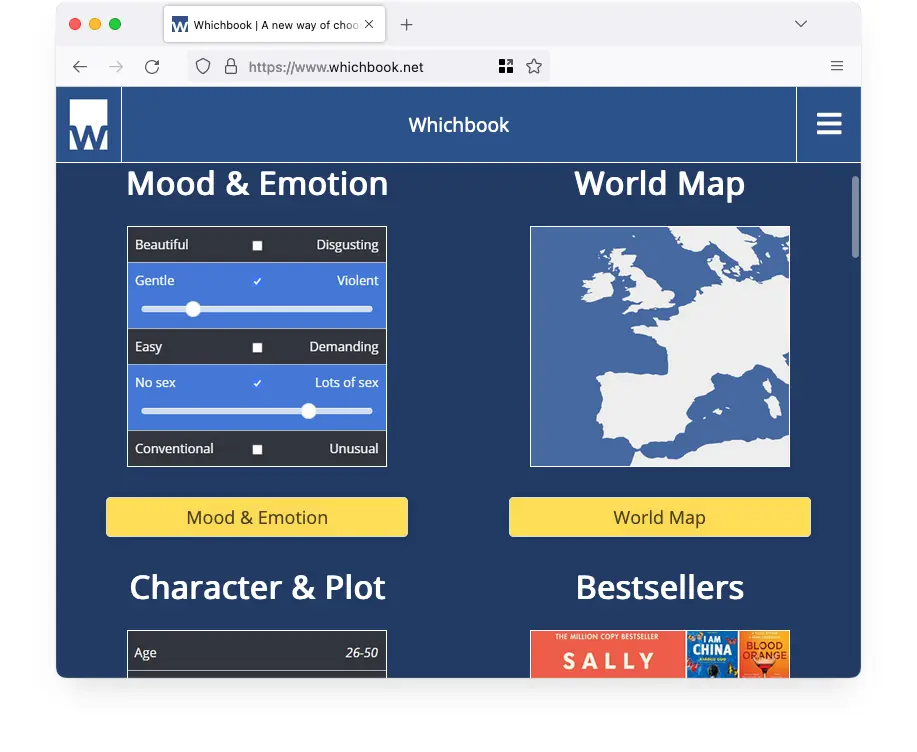
Task: Open the Firefox application menu
Action: (837, 66)
